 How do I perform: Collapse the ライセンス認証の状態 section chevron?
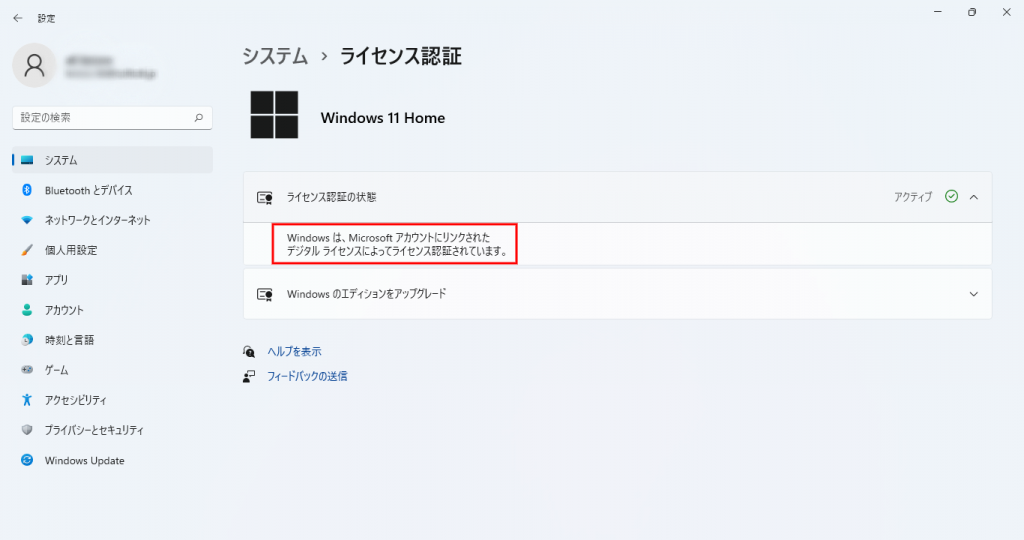tap(974, 197)
